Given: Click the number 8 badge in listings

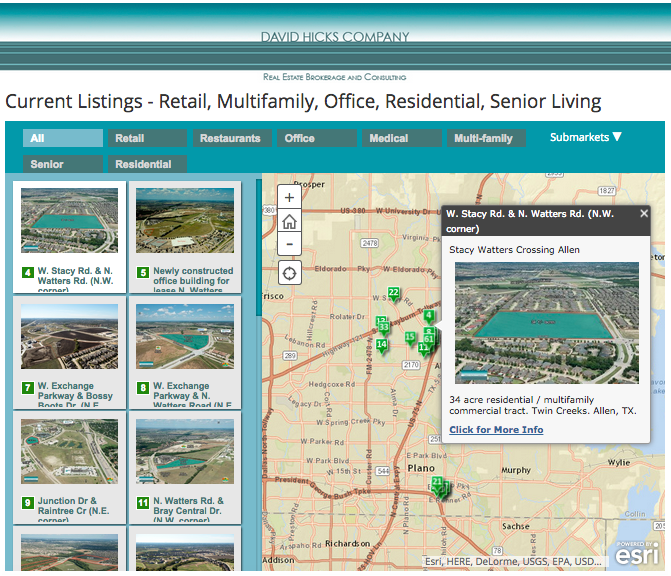Looking at the screenshot, I should point(143,388).
